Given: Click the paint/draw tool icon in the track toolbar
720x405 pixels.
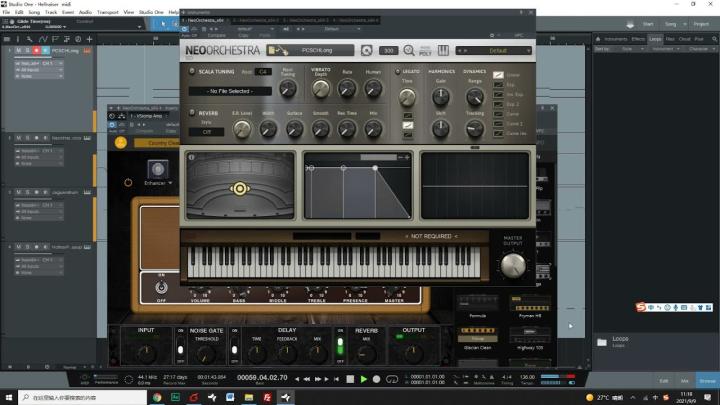Looking at the screenshot, I should click(29, 39).
